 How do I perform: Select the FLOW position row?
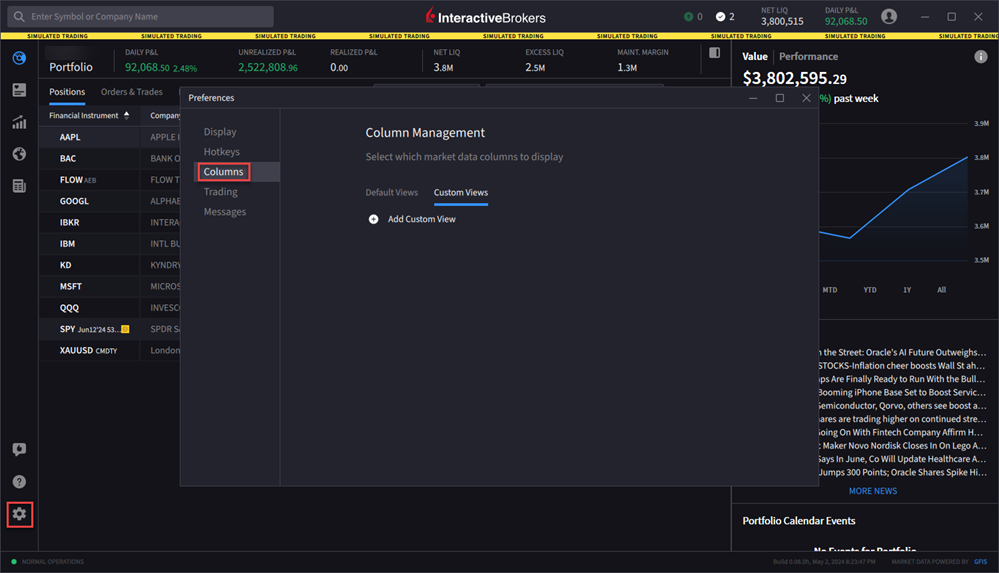point(110,180)
